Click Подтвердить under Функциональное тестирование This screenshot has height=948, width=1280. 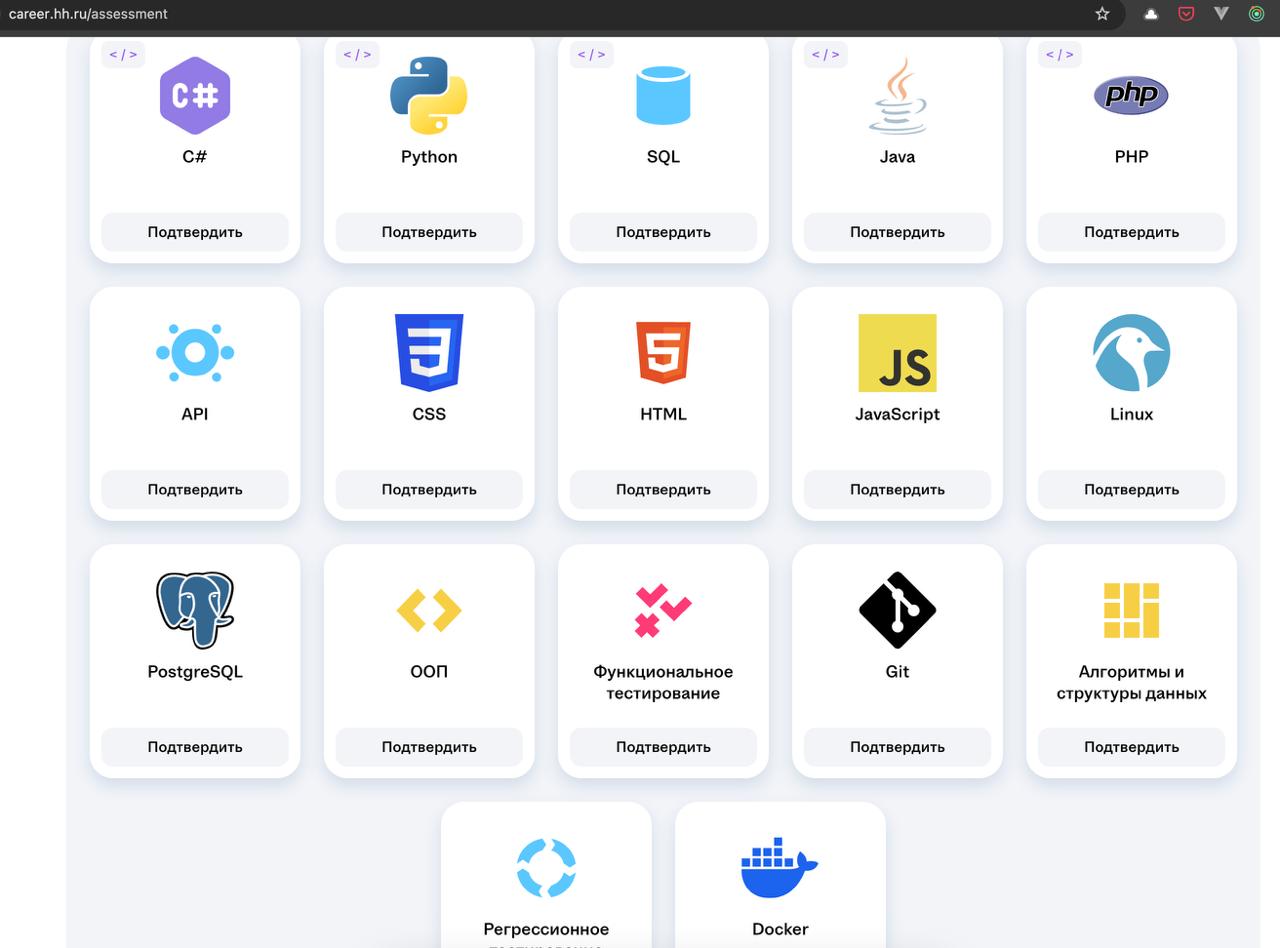coord(663,747)
